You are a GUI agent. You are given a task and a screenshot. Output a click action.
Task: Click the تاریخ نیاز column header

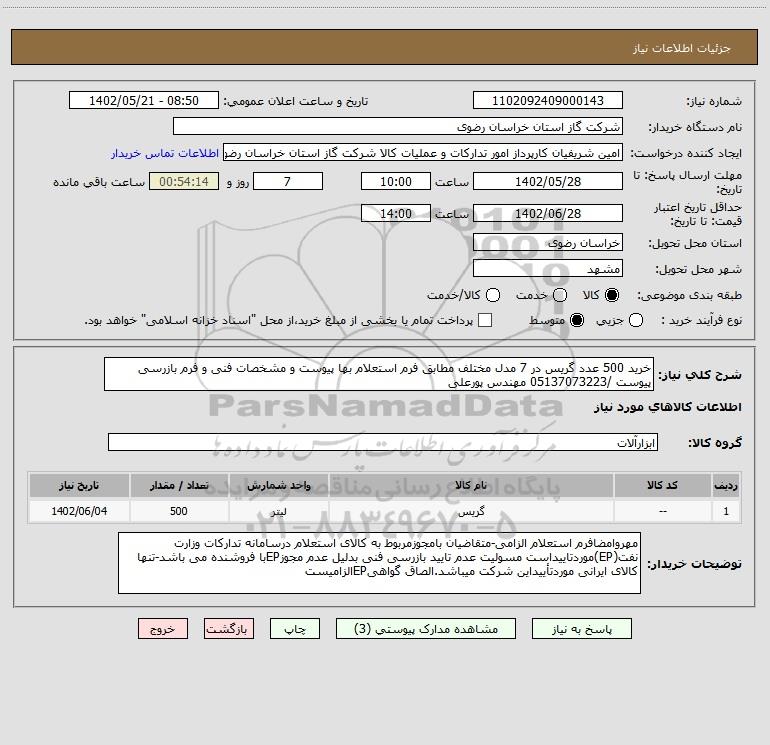pyautogui.click(x=79, y=485)
